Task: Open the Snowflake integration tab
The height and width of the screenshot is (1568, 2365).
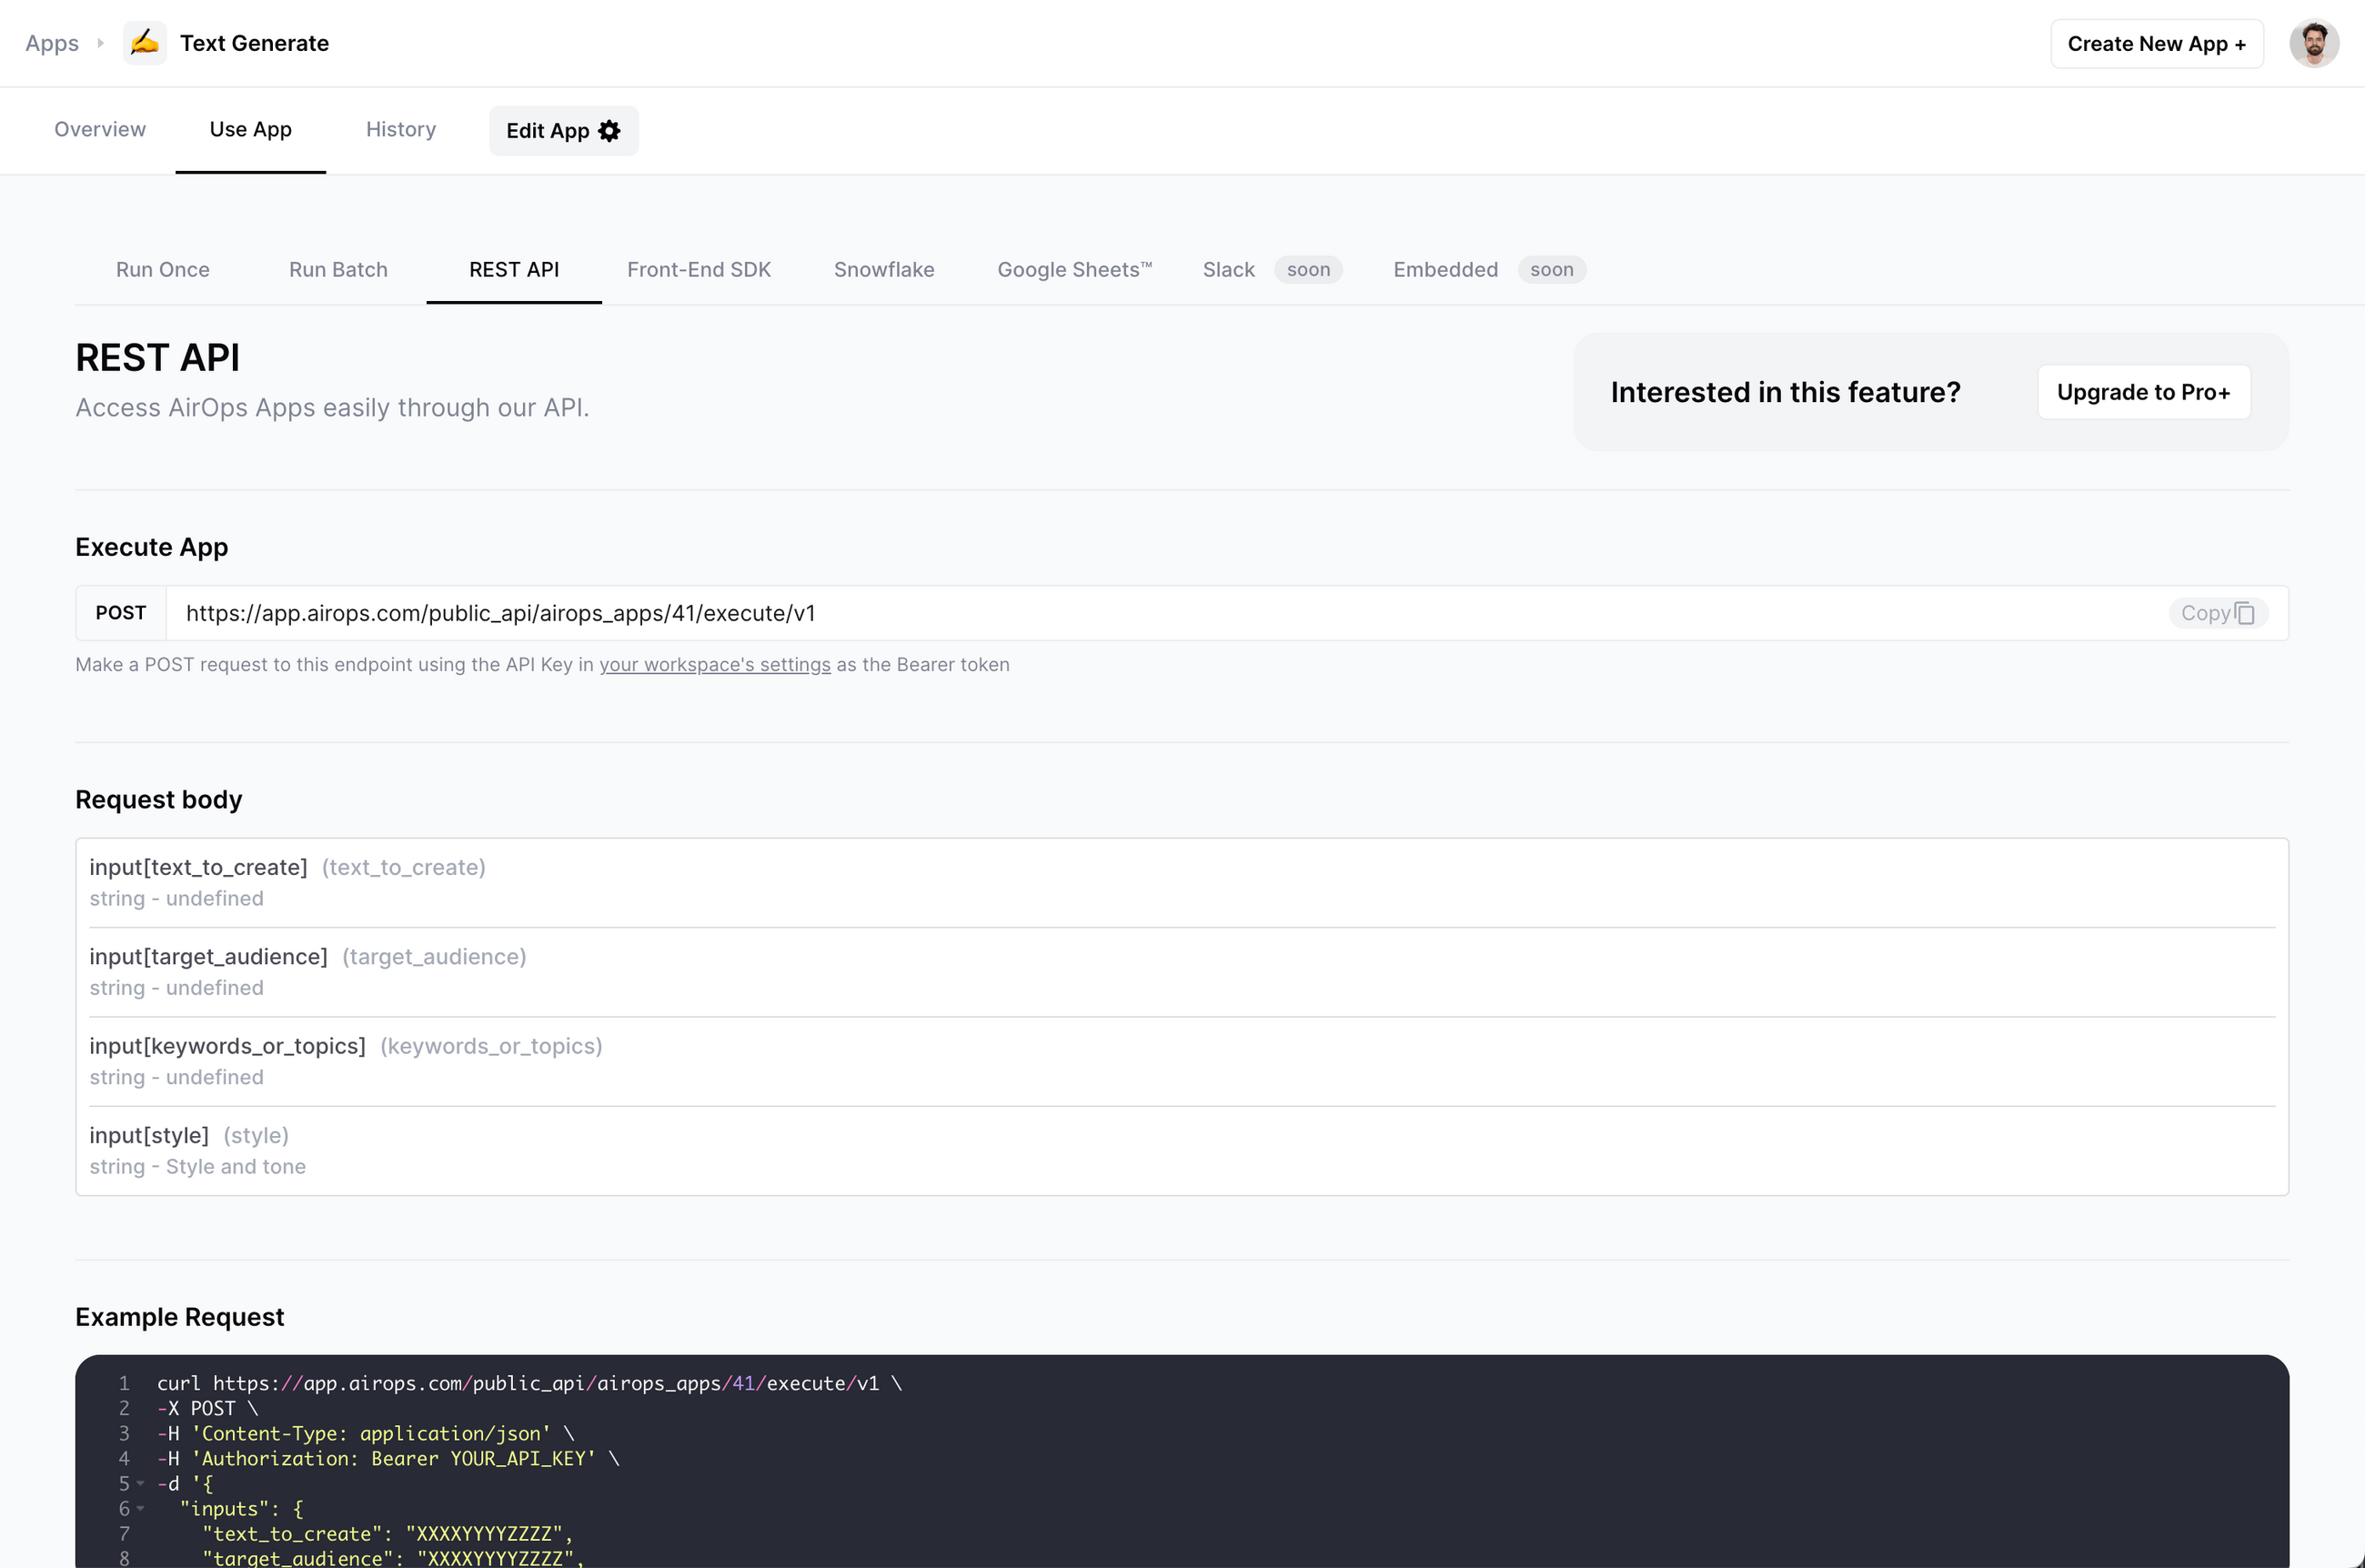Action: click(884, 269)
